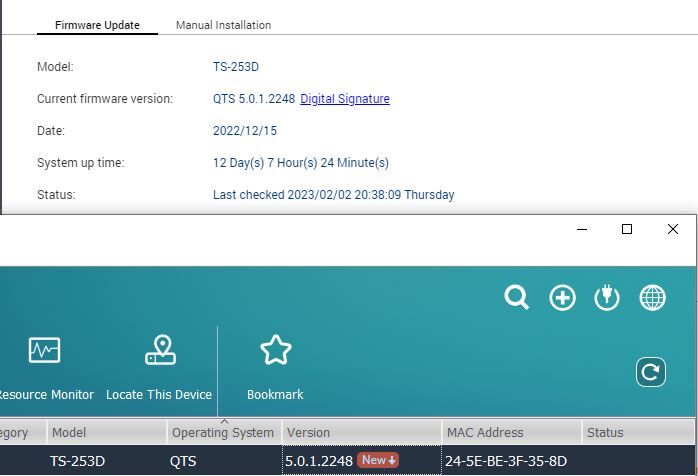This screenshot has height=476, width=698.
Task: Sort by the MAC Address column header
Action: [512, 432]
